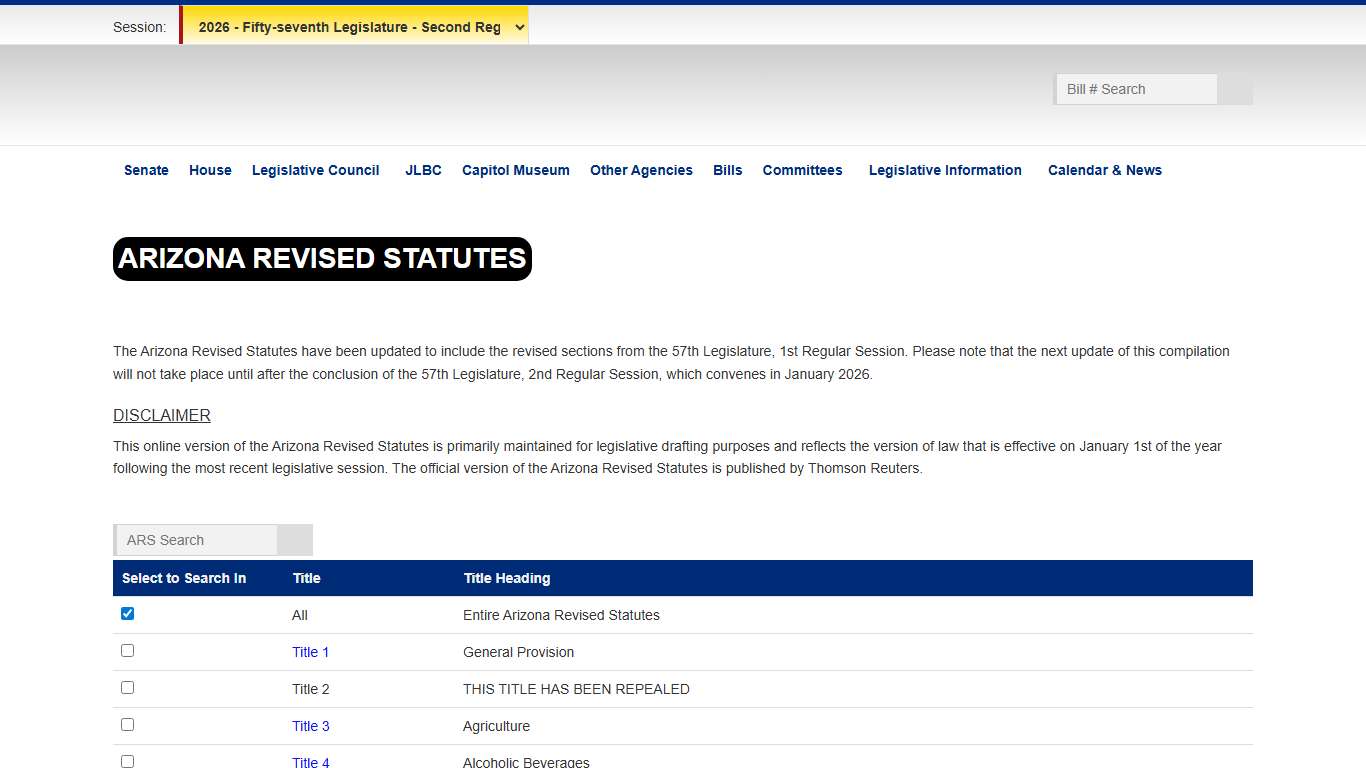View the Committees section
1366x768 pixels.
coord(802,170)
